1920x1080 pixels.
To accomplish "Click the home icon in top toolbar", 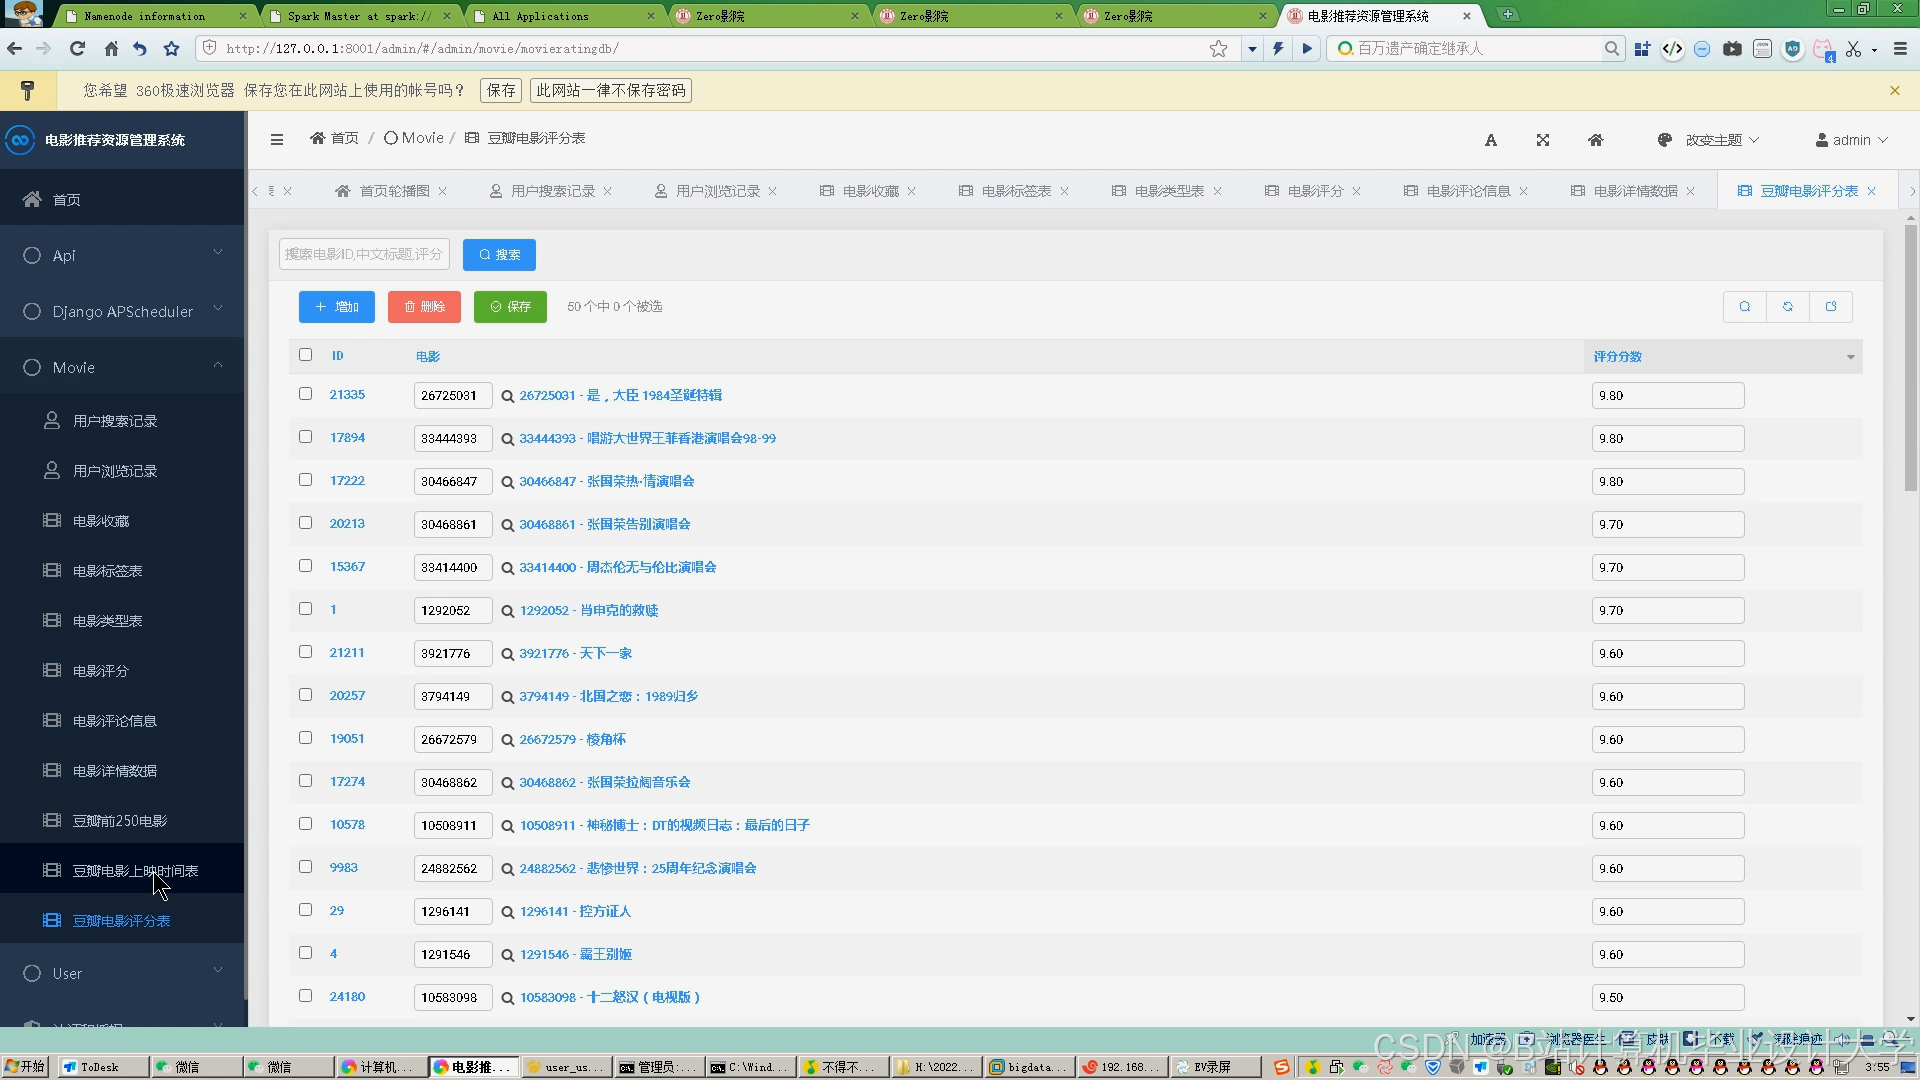I will (1595, 140).
